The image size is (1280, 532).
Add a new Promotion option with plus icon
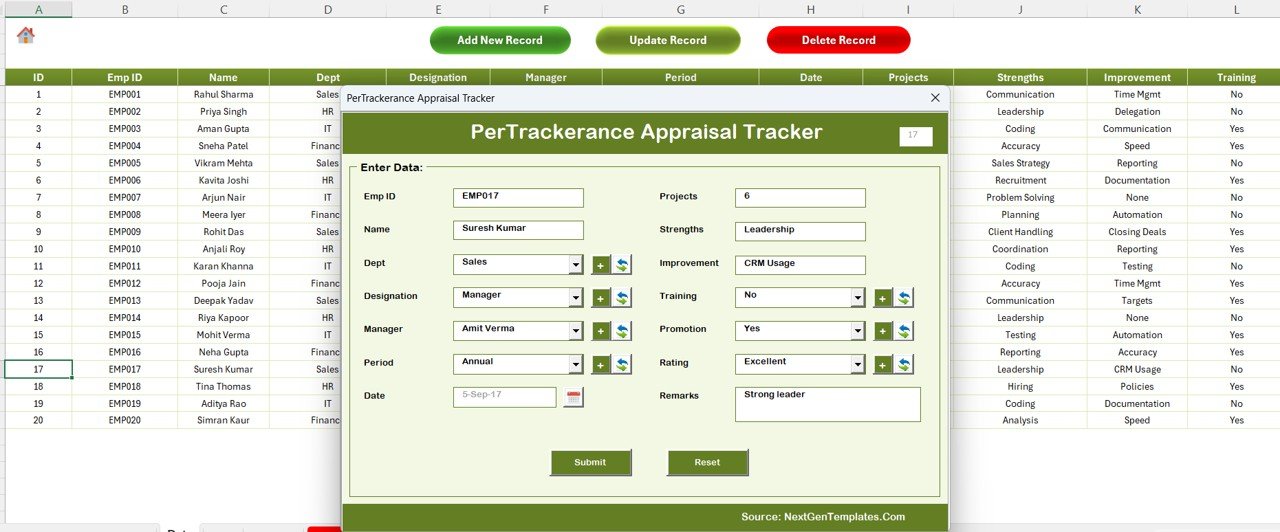[883, 331]
